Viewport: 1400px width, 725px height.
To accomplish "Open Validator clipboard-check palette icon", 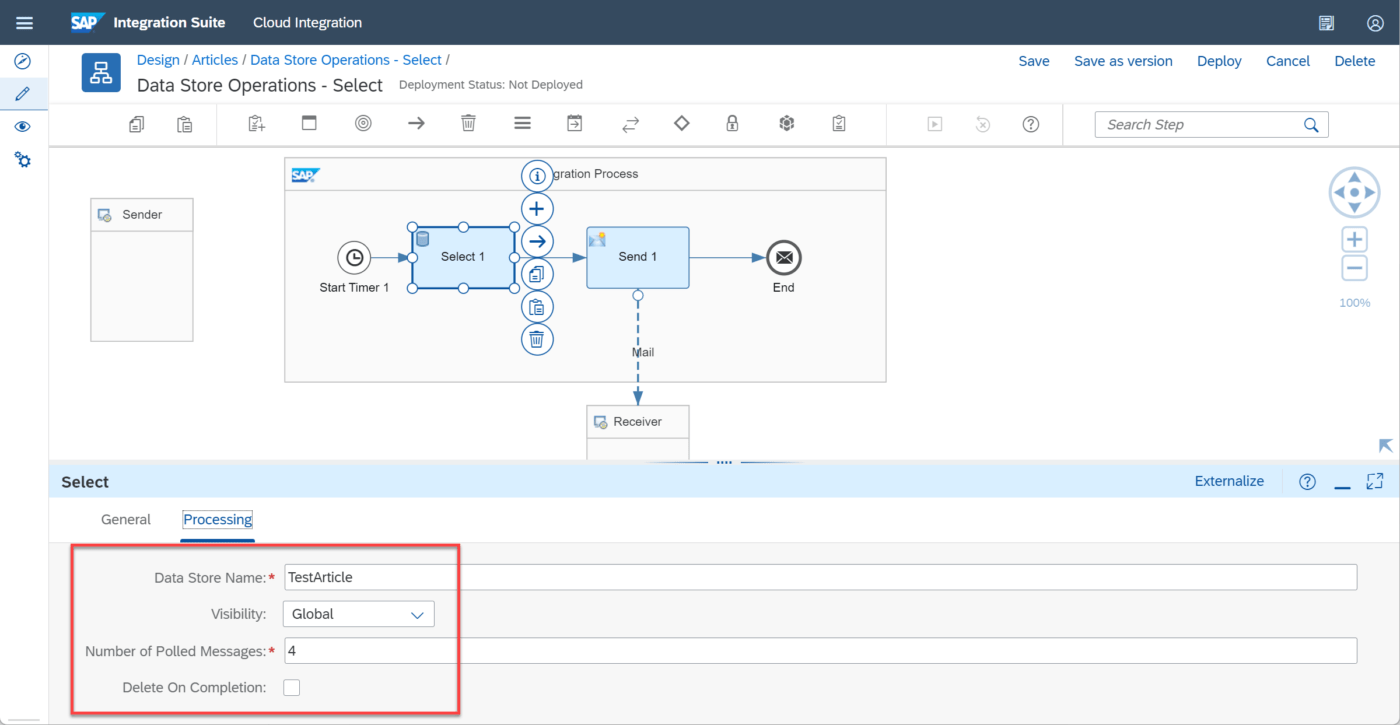I will (839, 124).
